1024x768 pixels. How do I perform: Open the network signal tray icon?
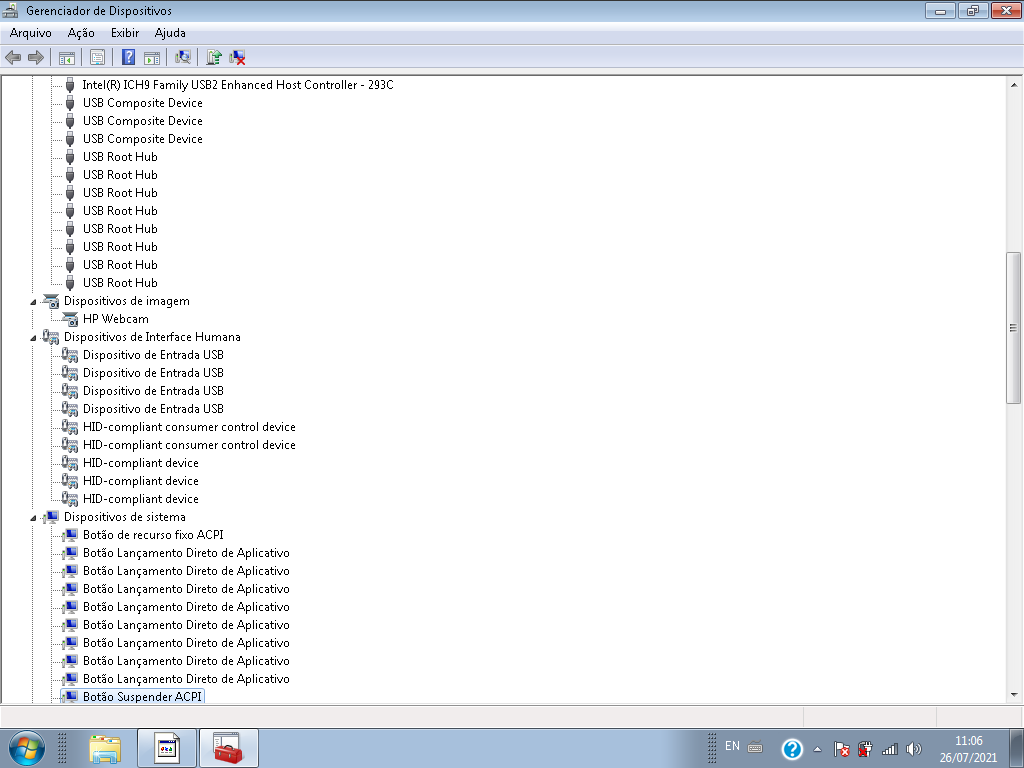pyautogui.click(x=889, y=749)
